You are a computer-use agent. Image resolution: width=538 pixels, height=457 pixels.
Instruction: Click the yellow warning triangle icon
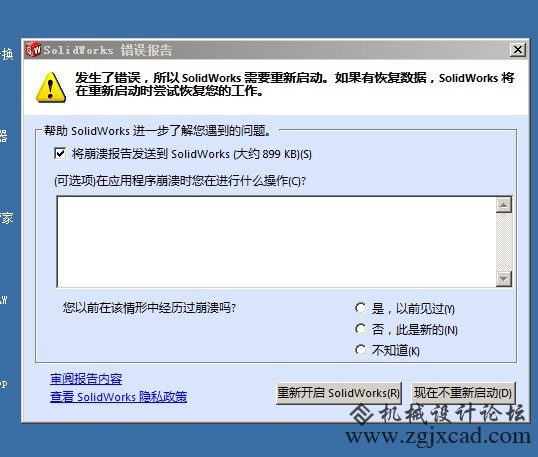(x=51, y=87)
